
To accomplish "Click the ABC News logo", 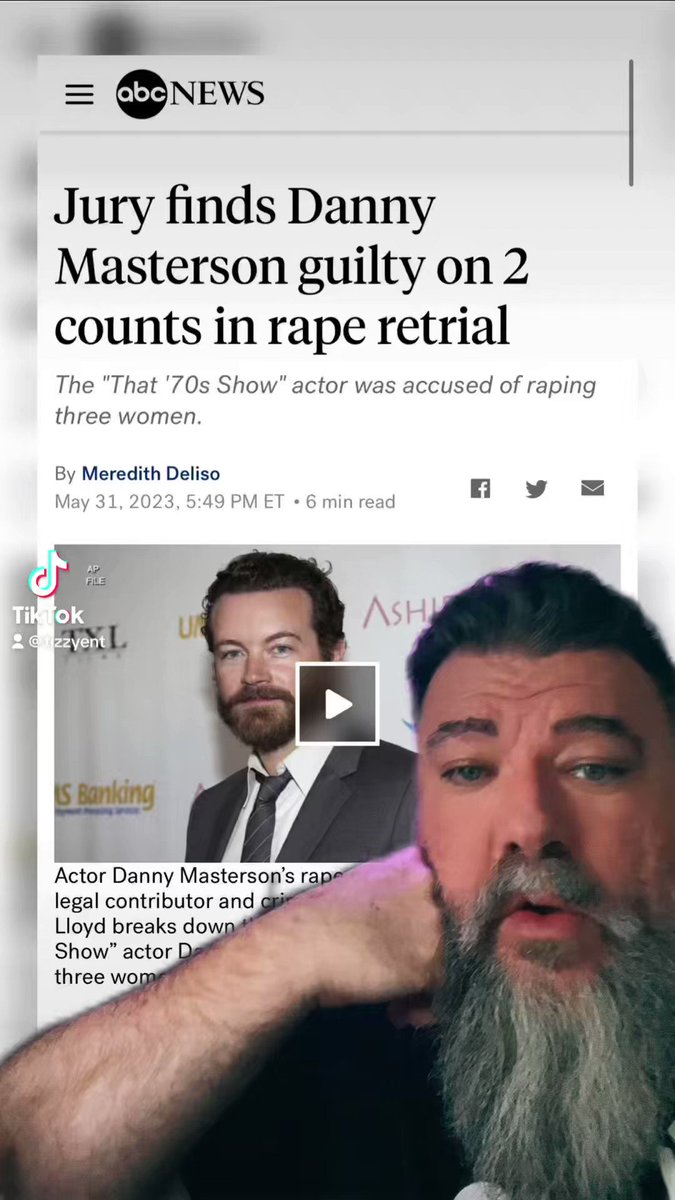I will pyautogui.click(x=190, y=94).
